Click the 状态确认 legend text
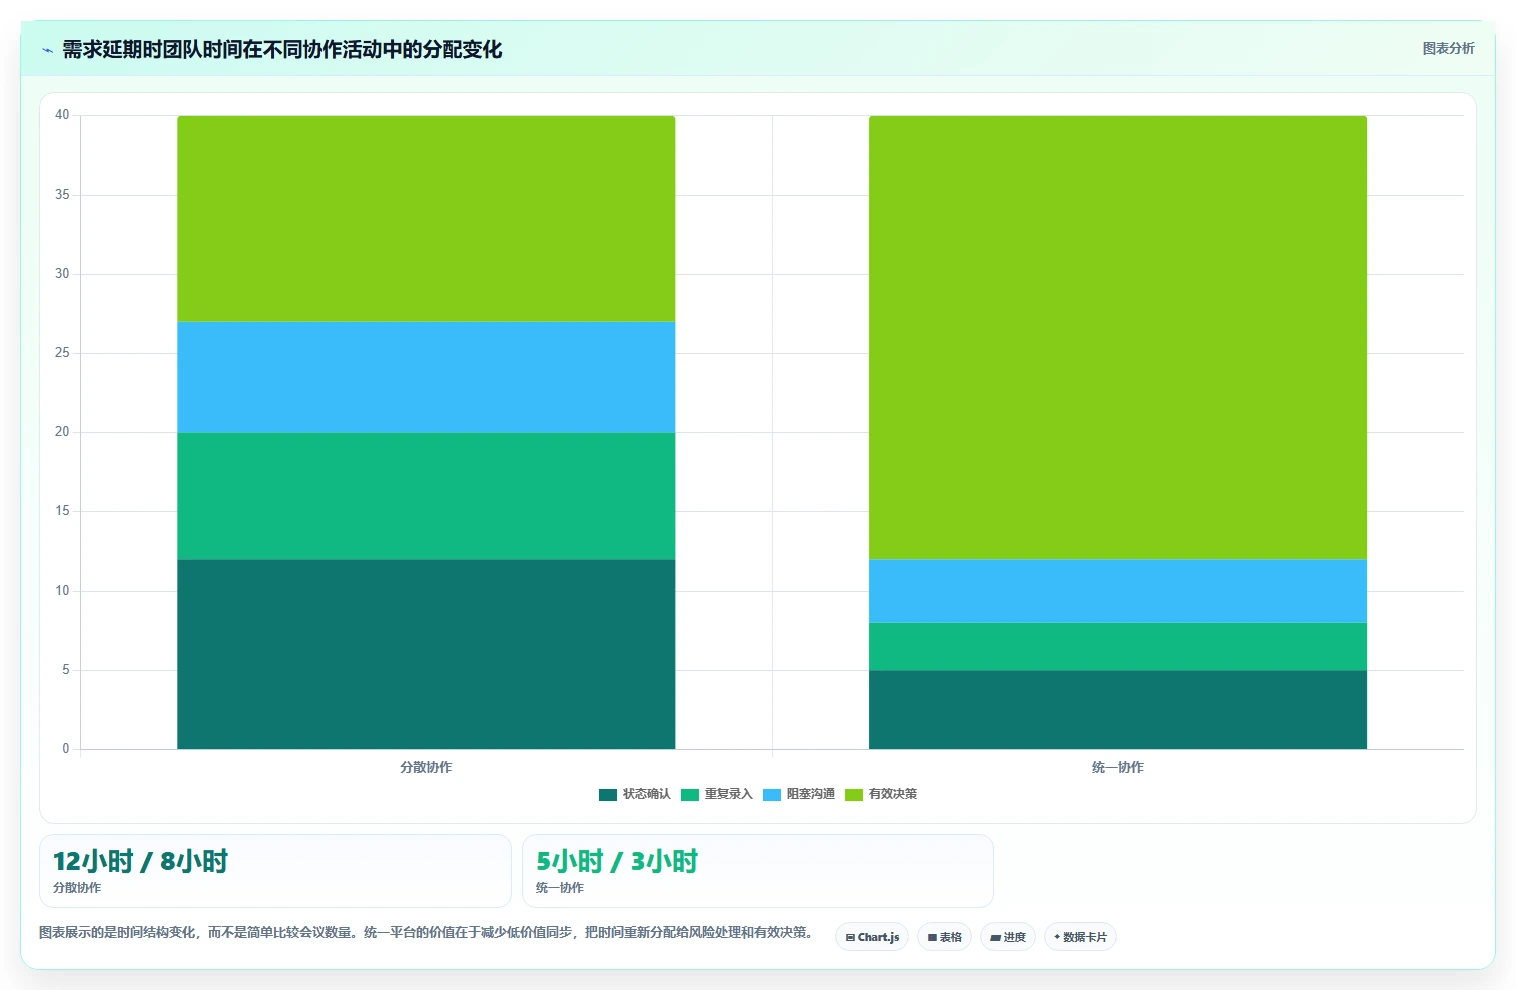 point(647,794)
